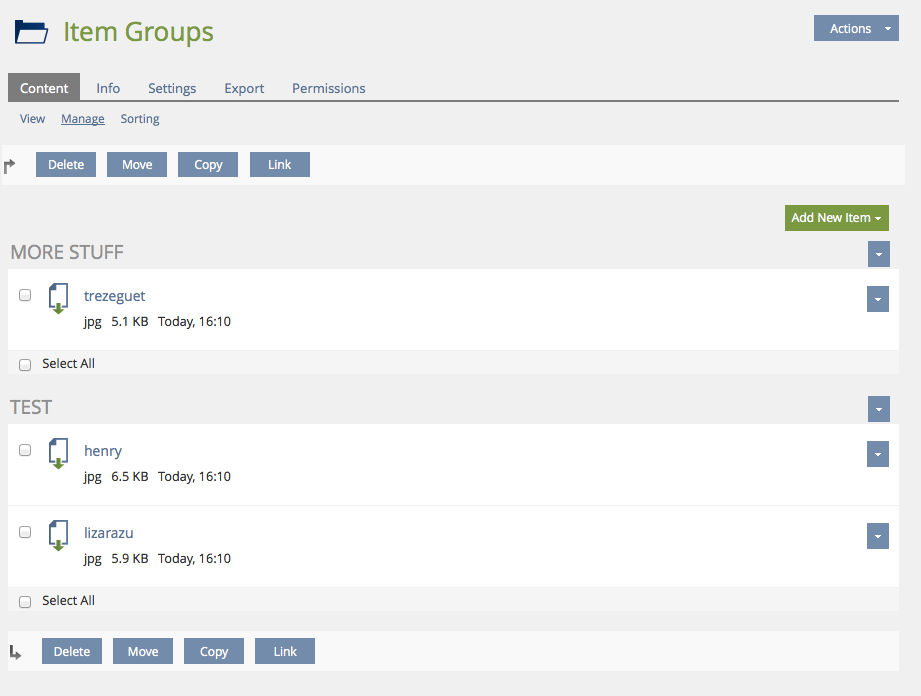Screen dimensions: 921x696
Task: Click the lizarazu file download icon
Action: pyautogui.click(x=59, y=535)
